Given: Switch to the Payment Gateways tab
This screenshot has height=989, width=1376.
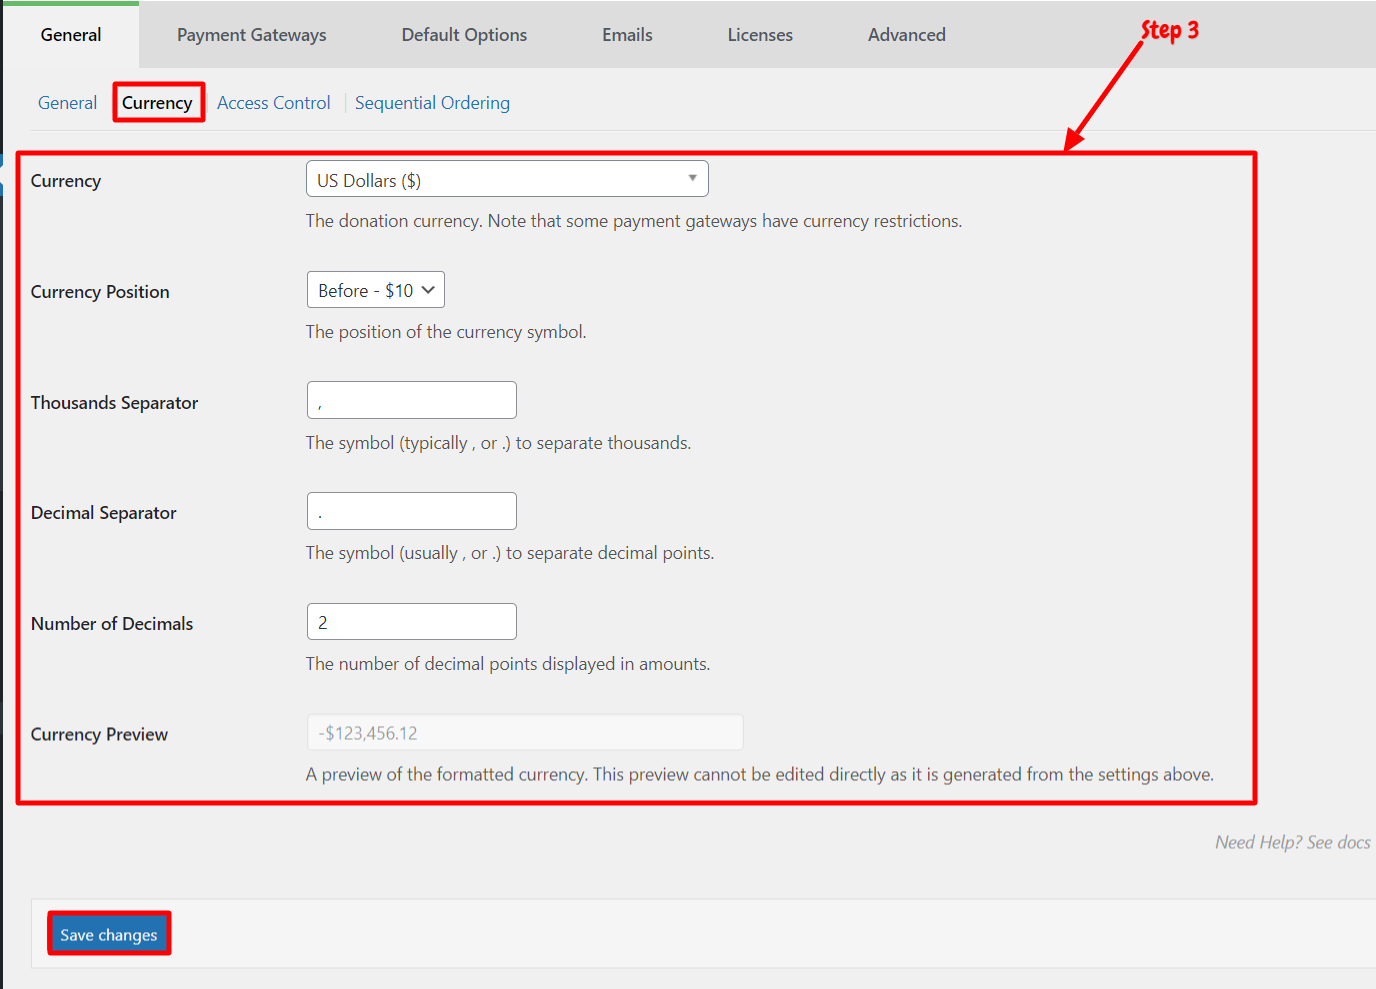Looking at the screenshot, I should [252, 35].
